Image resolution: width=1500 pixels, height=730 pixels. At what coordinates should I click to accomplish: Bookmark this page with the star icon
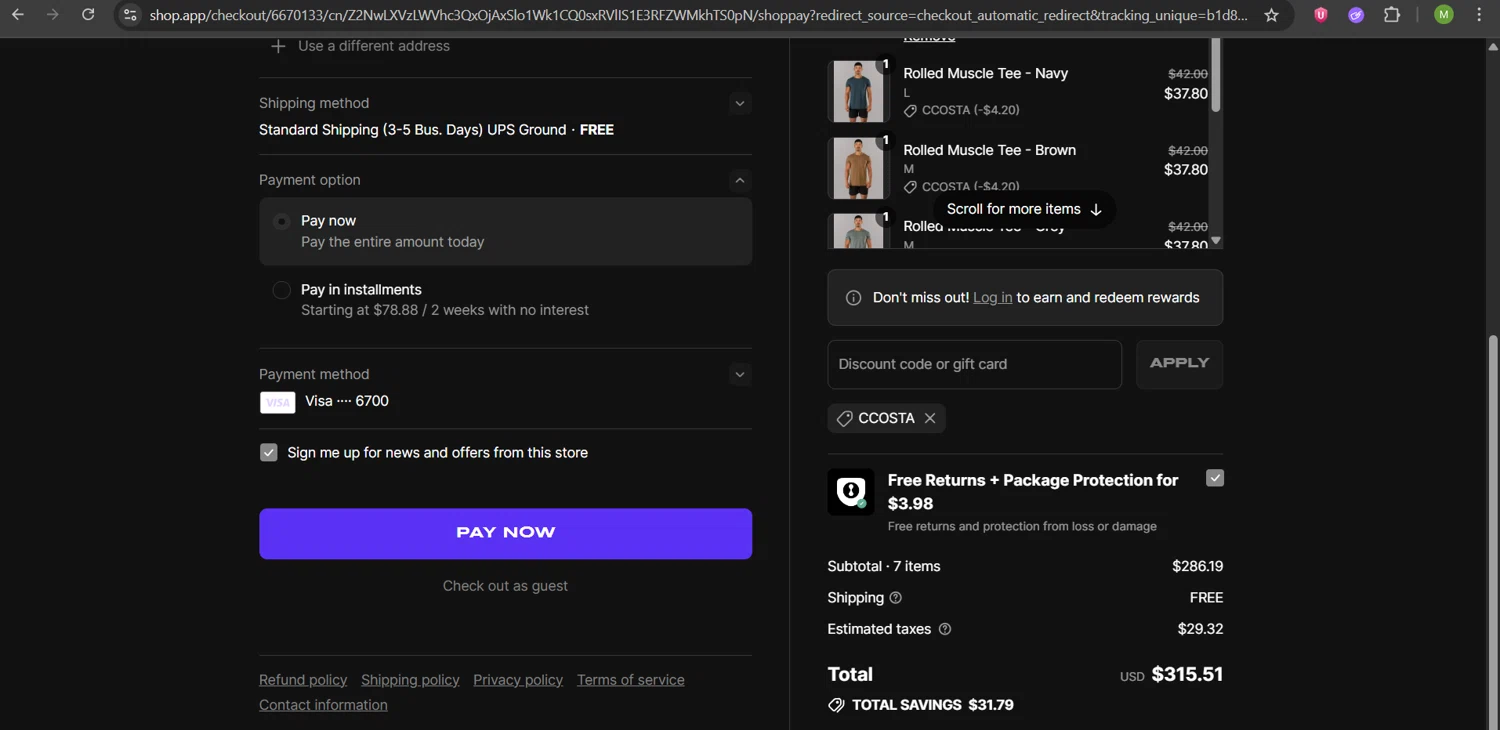point(1271,15)
